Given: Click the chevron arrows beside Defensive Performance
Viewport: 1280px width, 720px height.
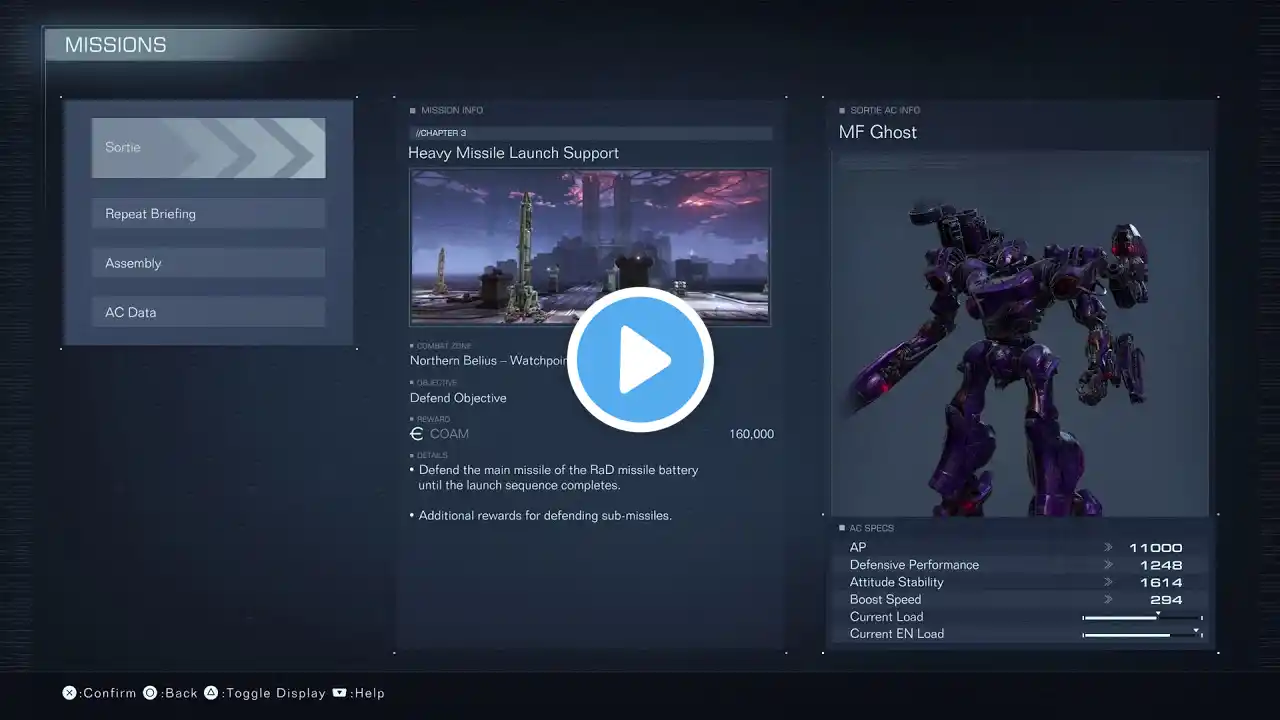Looking at the screenshot, I should pyautogui.click(x=1108, y=565).
